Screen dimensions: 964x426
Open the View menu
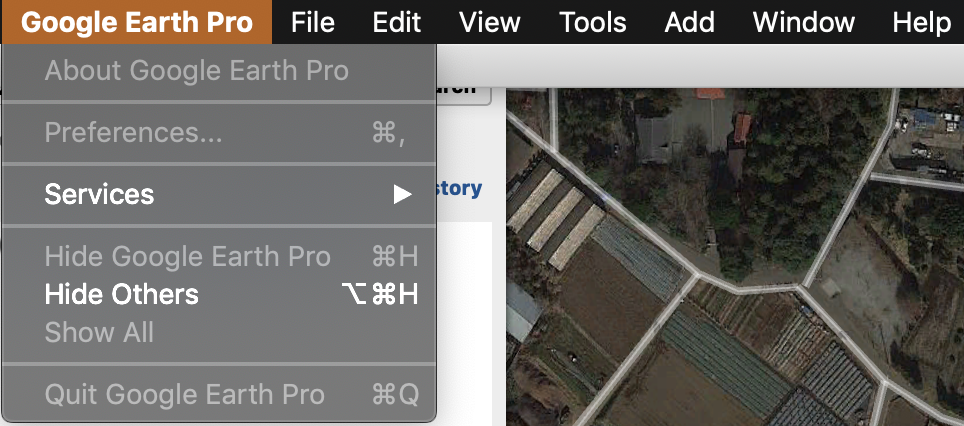tap(489, 23)
